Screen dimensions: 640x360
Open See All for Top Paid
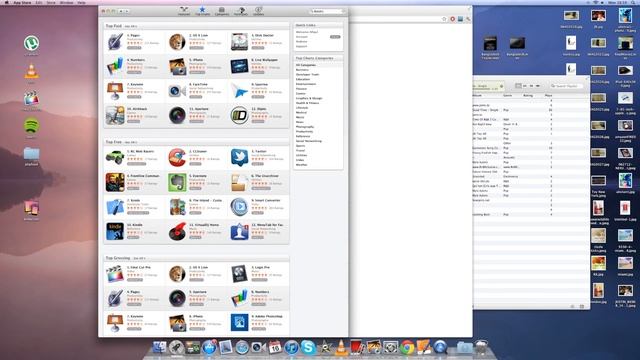(131, 26)
